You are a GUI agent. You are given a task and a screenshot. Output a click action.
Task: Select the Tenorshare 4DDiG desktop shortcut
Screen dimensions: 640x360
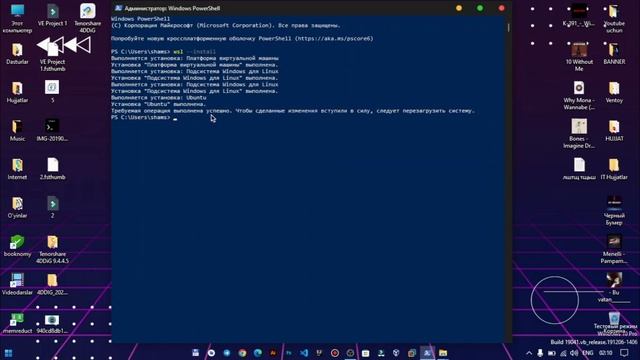click(87, 18)
